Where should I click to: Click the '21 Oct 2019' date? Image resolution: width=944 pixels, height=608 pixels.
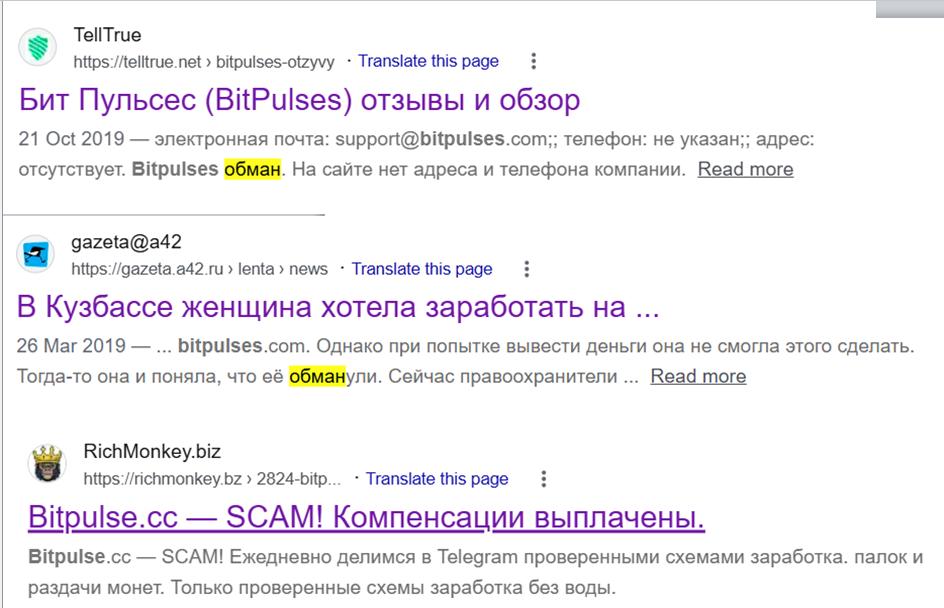coord(72,139)
